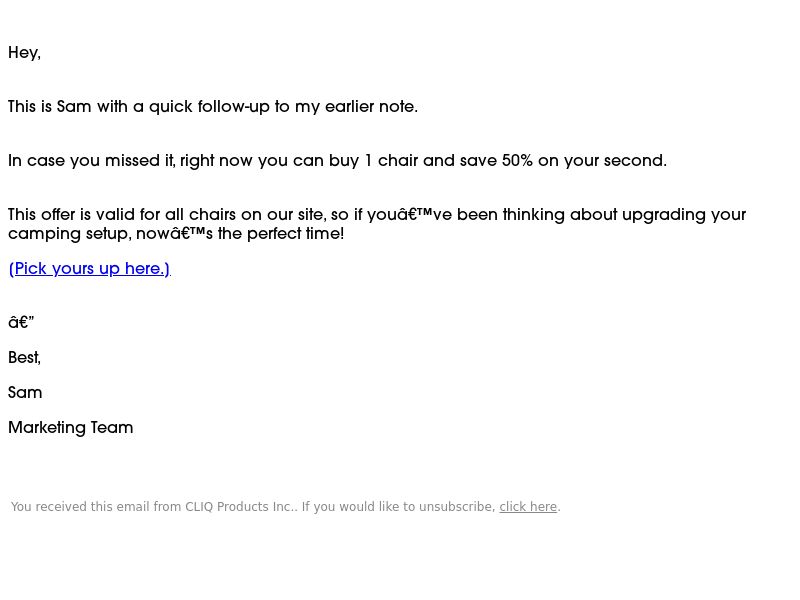Click the 'This is Sam' intro sentence
800x600 pixels.
click(x=213, y=107)
